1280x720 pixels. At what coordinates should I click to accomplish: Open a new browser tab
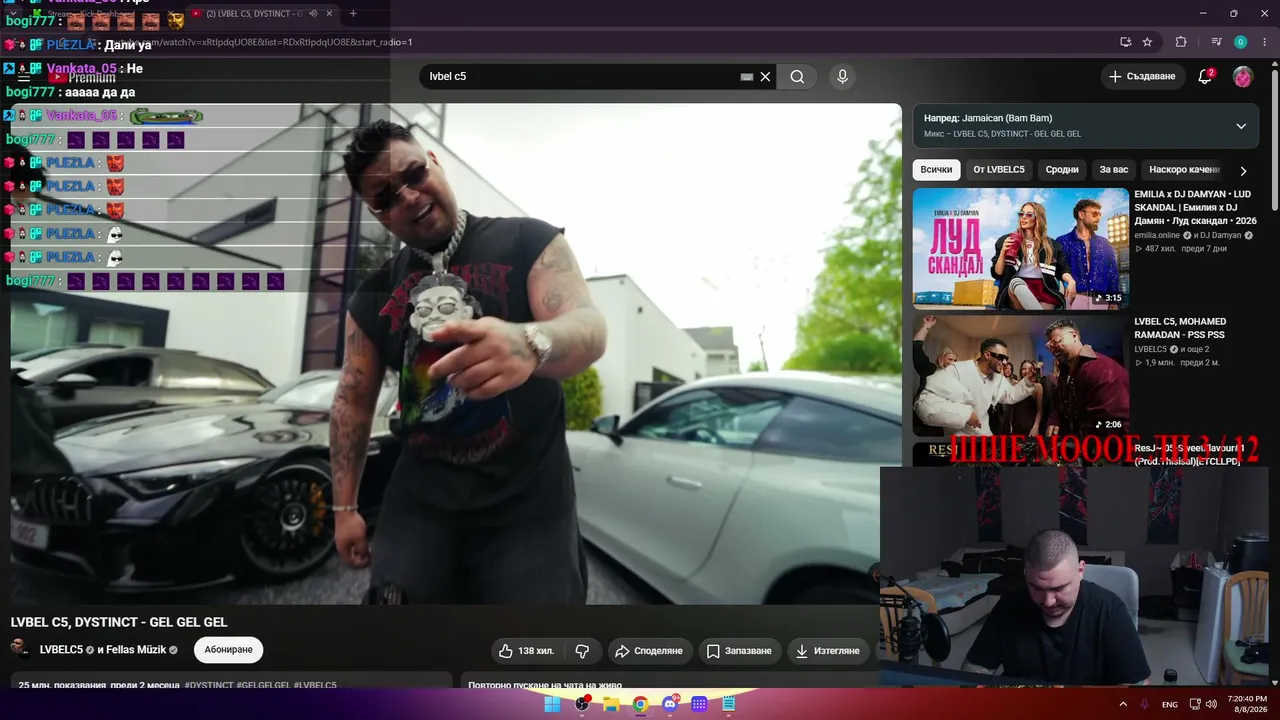coord(353,14)
